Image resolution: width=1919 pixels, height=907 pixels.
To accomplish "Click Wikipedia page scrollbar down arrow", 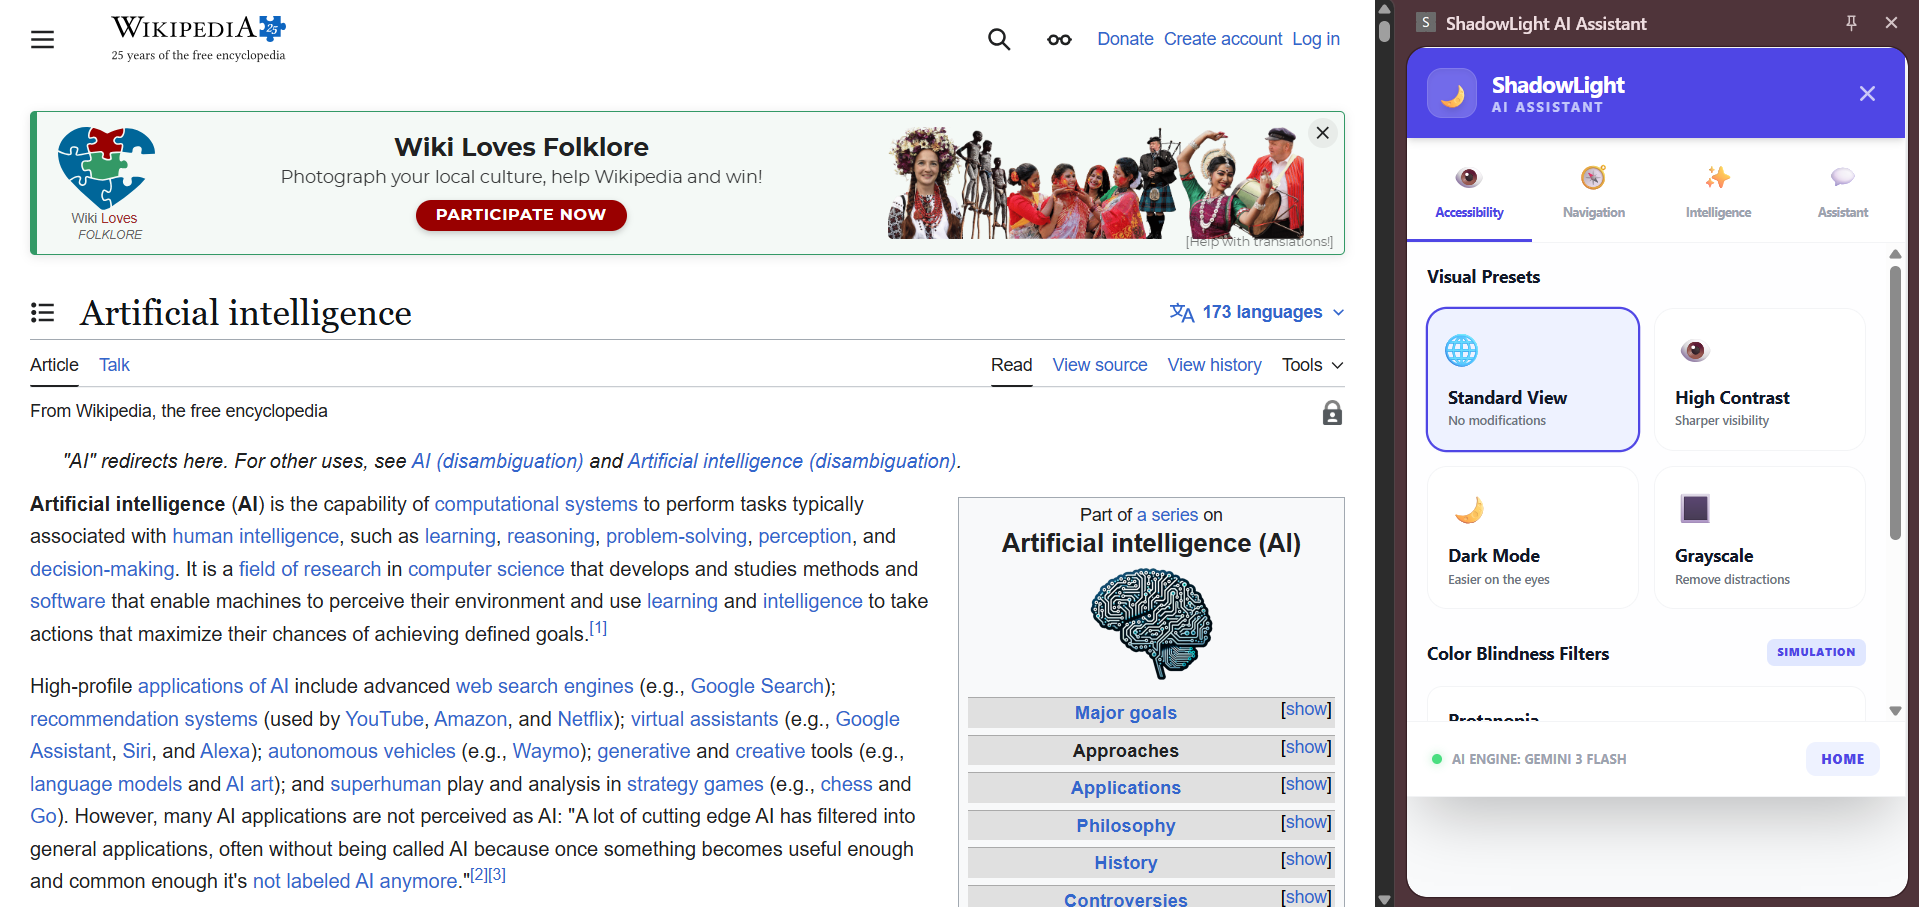I will point(1384,899).
